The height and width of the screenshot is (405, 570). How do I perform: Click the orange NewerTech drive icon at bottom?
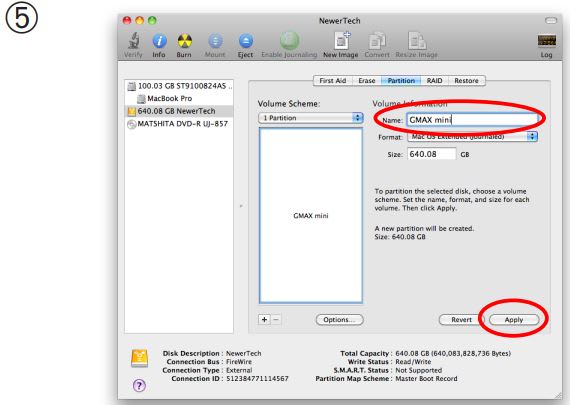point(140,358)
